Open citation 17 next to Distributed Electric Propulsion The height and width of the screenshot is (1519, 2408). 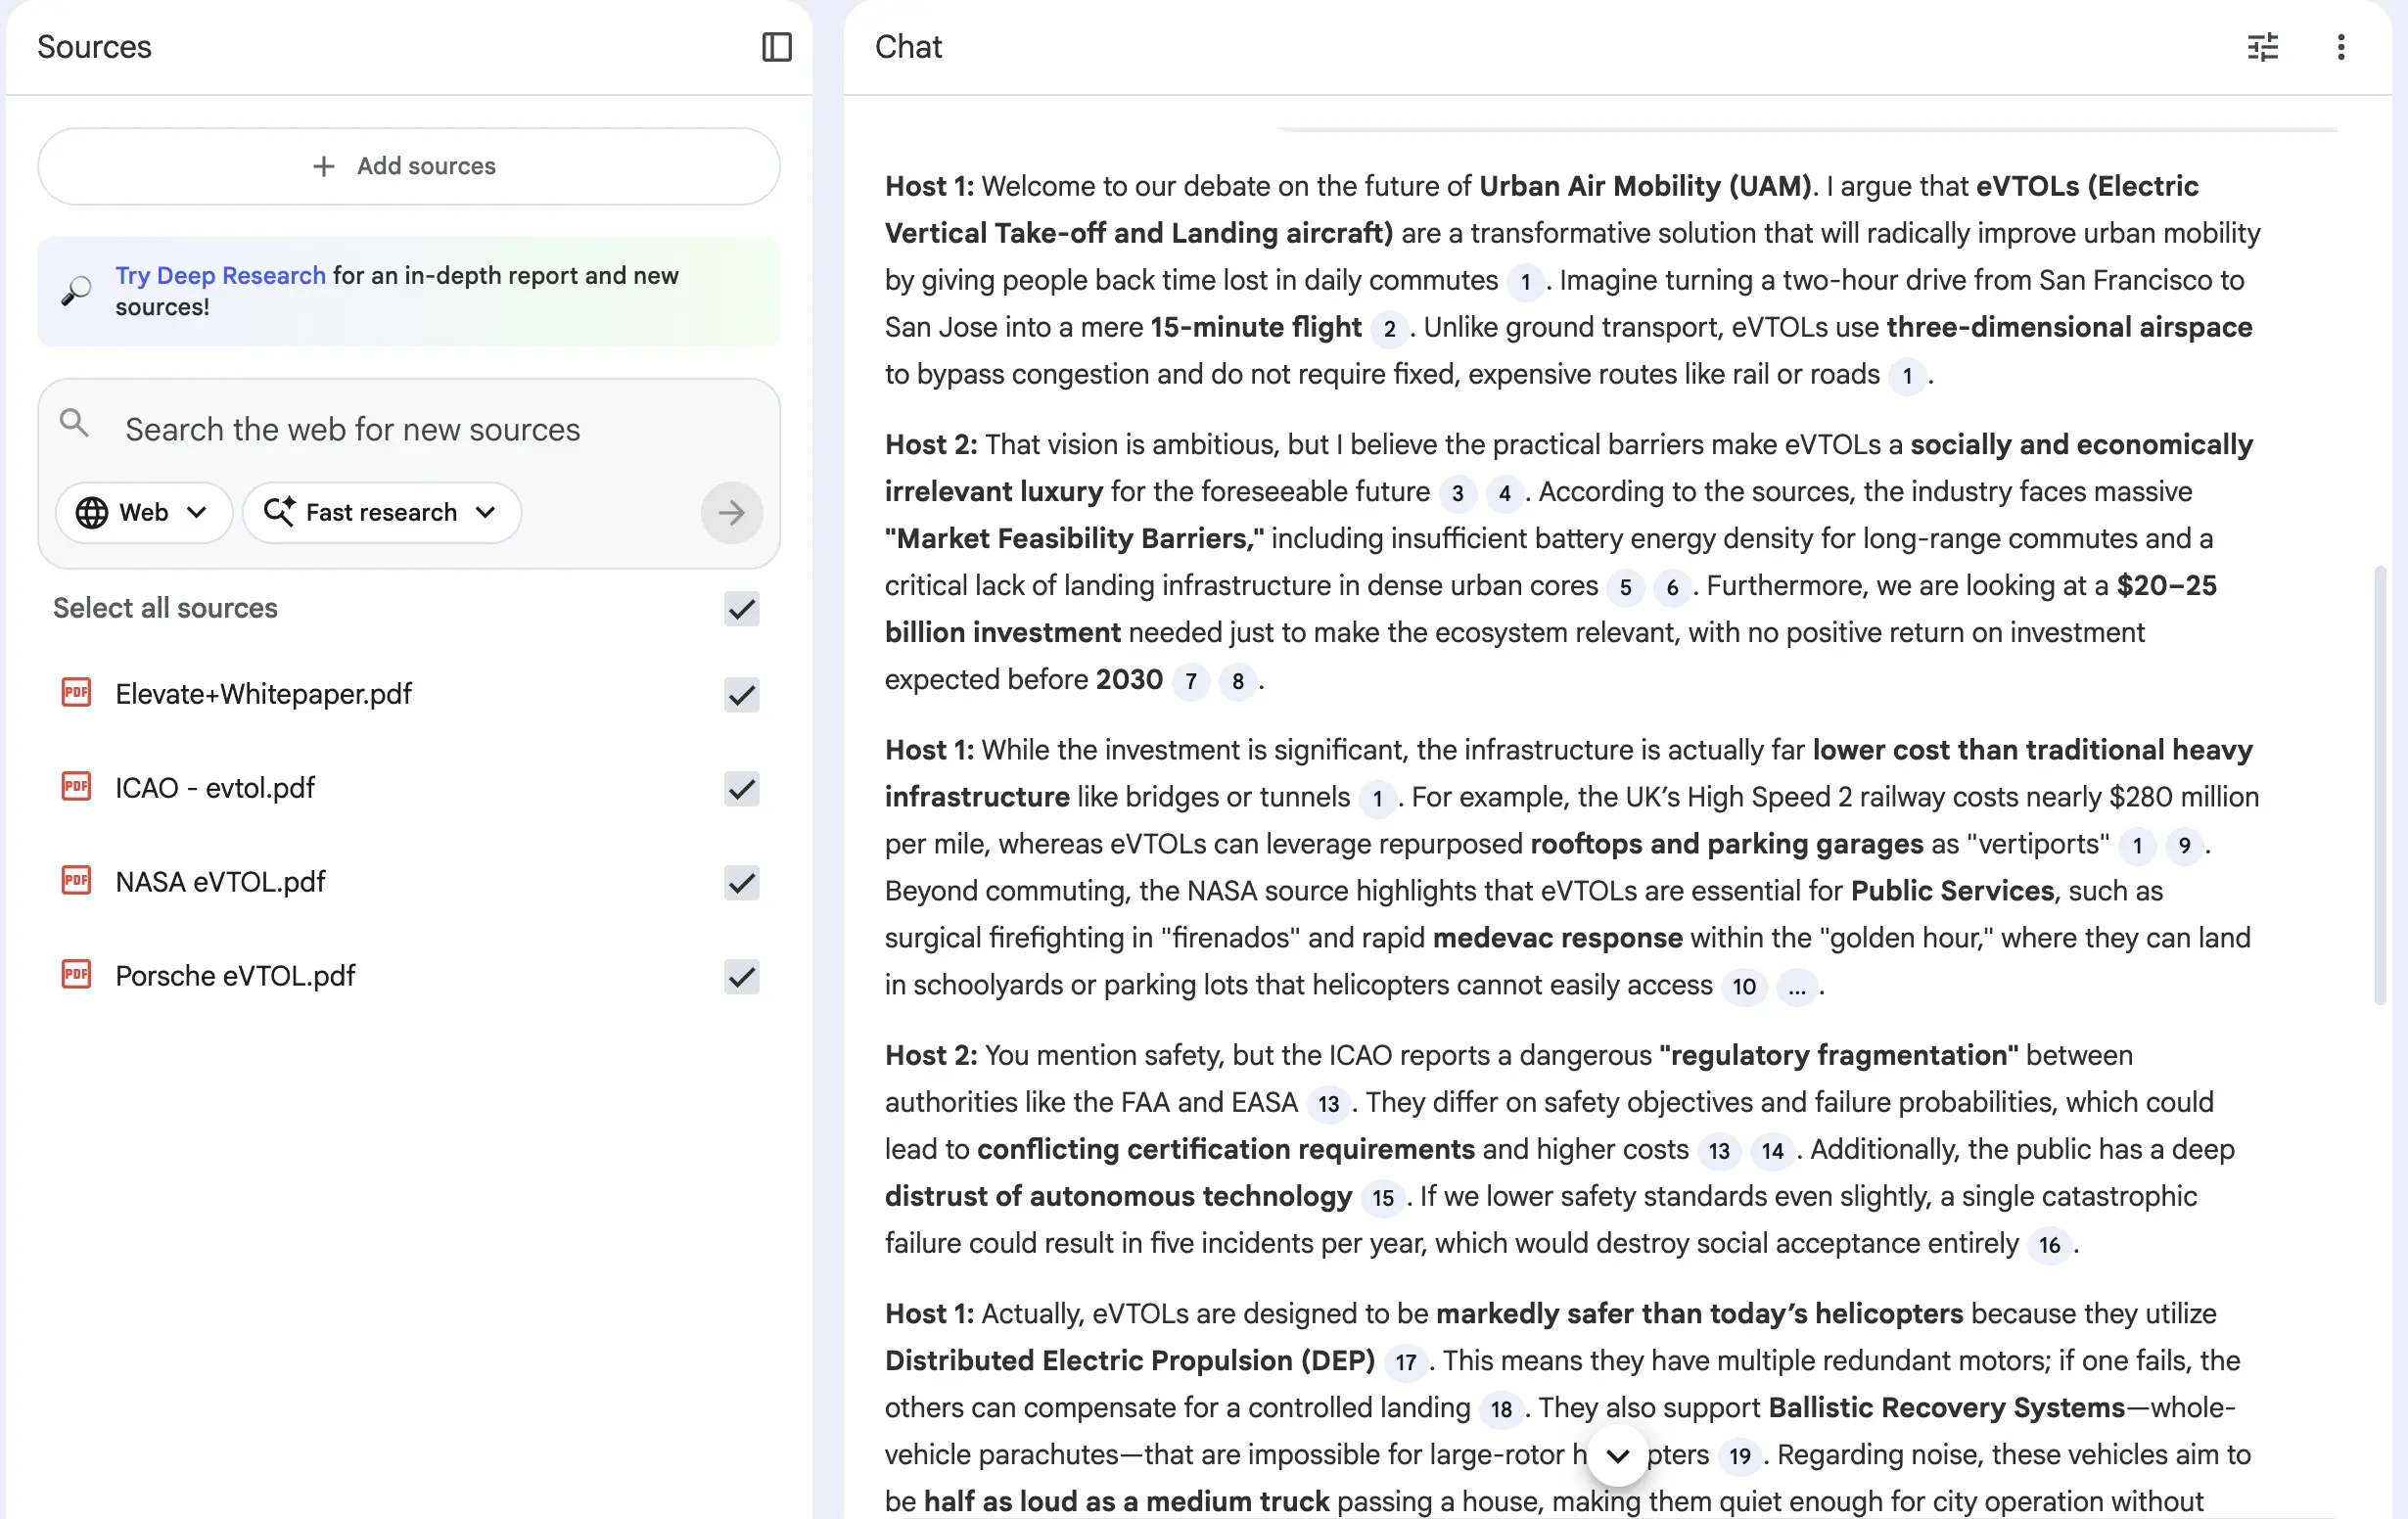tap(1405, 1362)
